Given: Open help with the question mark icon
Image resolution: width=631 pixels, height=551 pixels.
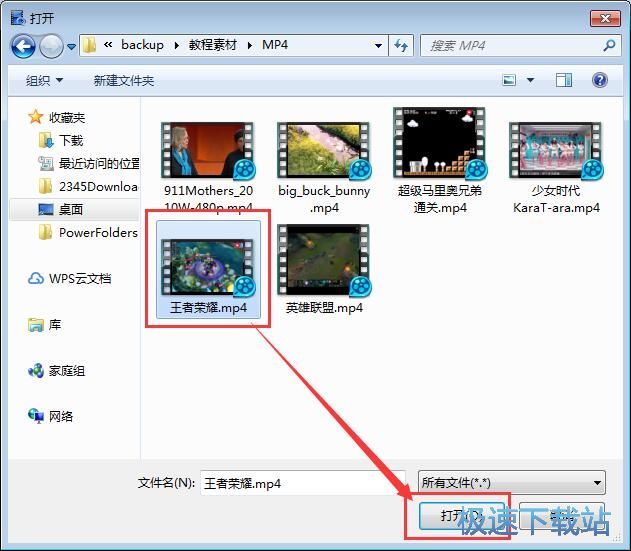Looking at the screenshot, I should (x=600, y=80).
